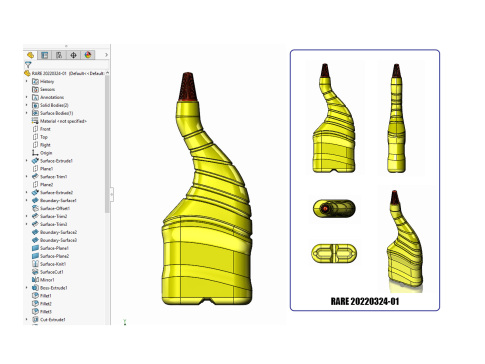The width and height of the screenshot is (485, 364).
Task: Open the DisplayManager color-wheel tab
Action: click(88, 55)
